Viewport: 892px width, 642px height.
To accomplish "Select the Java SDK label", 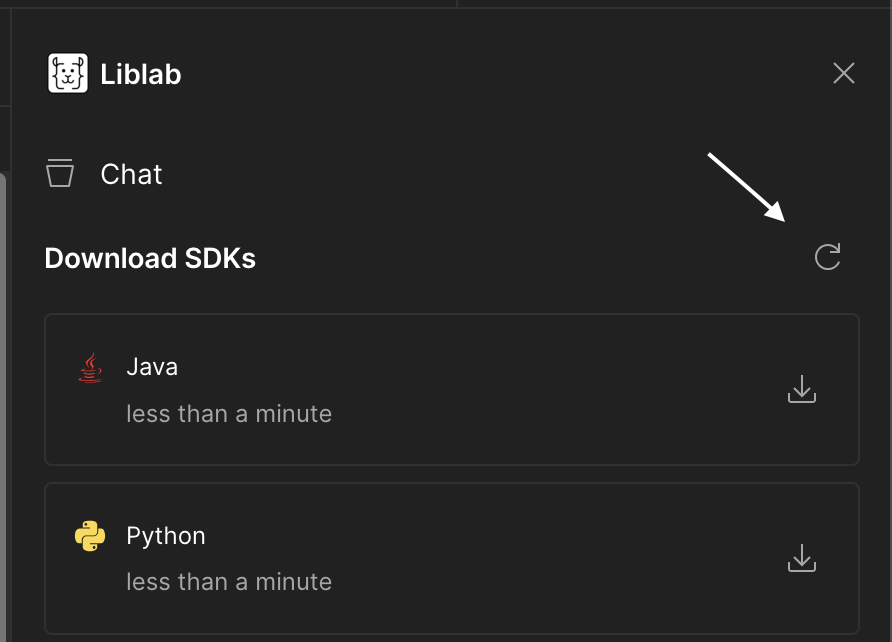I will [x=152, y=367].
